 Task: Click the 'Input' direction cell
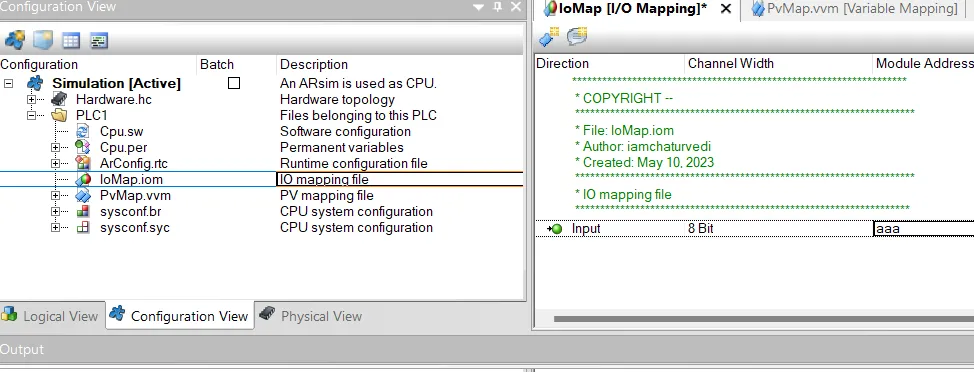click(x=586, y=229)
